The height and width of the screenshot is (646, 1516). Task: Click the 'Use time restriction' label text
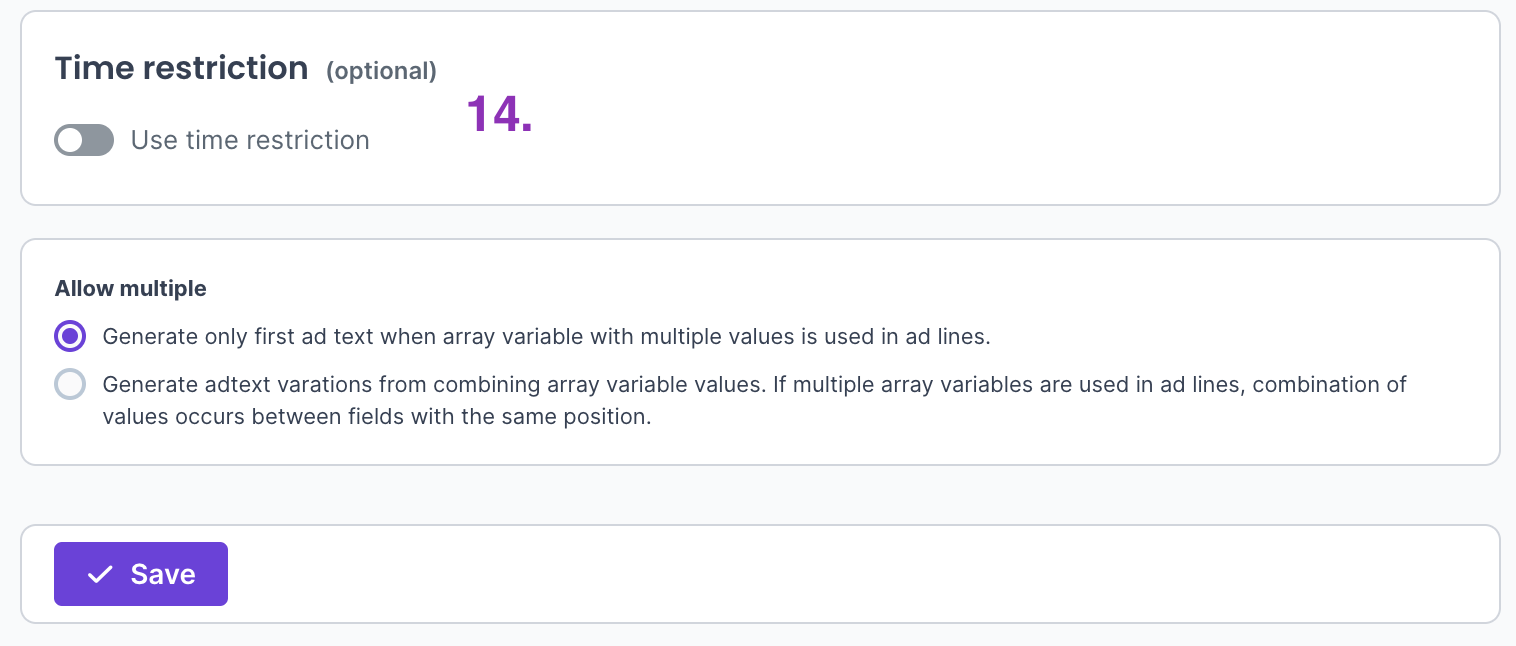(x=250, y=141)
